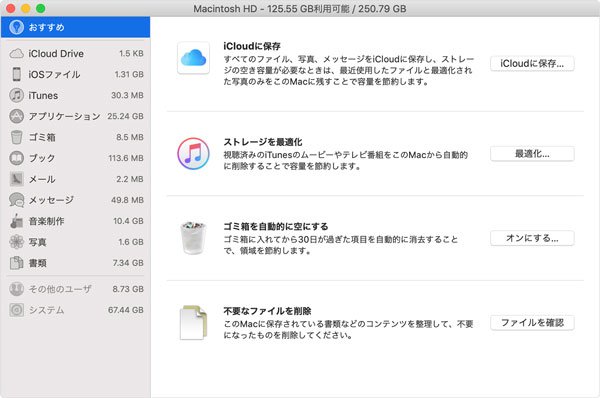Click the green zoom window button
This screenshot has width=600, height=398.
(41, 8)
